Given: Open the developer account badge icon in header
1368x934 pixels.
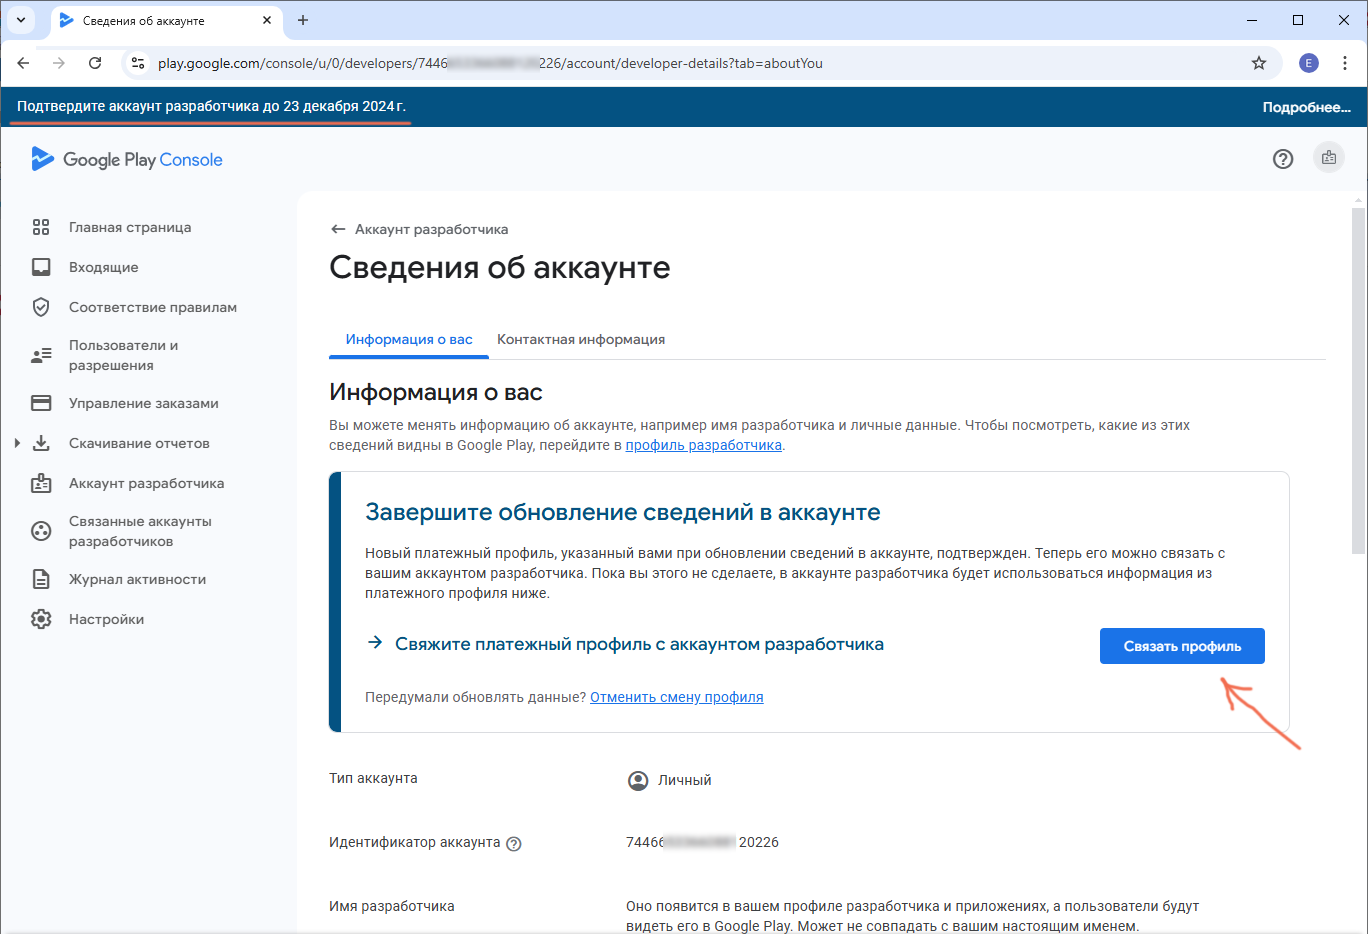Looking at the screenshot, I should tap(1329, 158).
